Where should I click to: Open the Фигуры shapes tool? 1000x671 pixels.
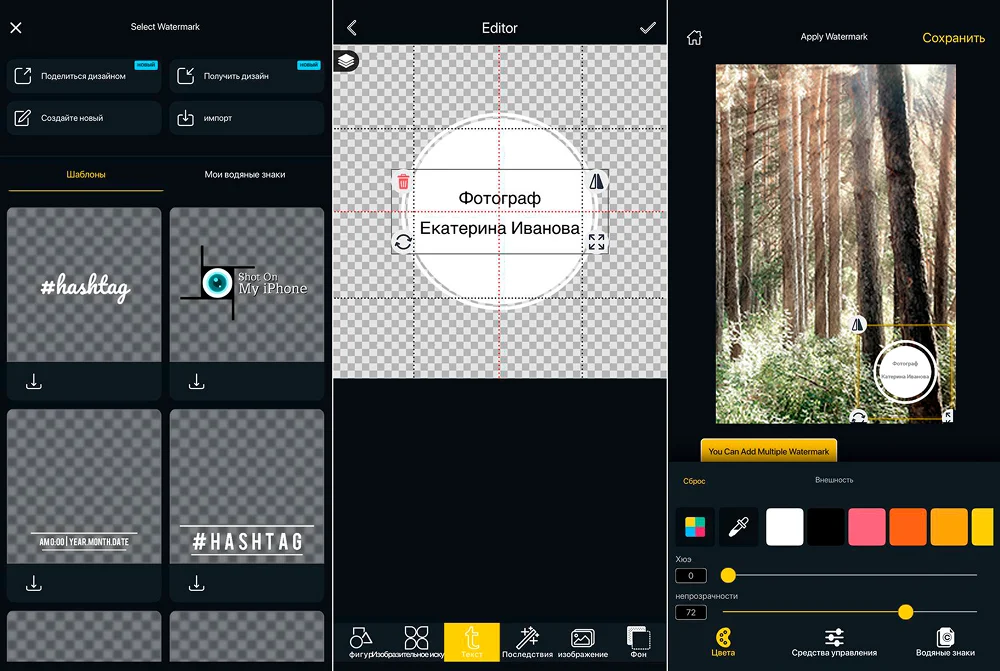[x=360, y=642]
